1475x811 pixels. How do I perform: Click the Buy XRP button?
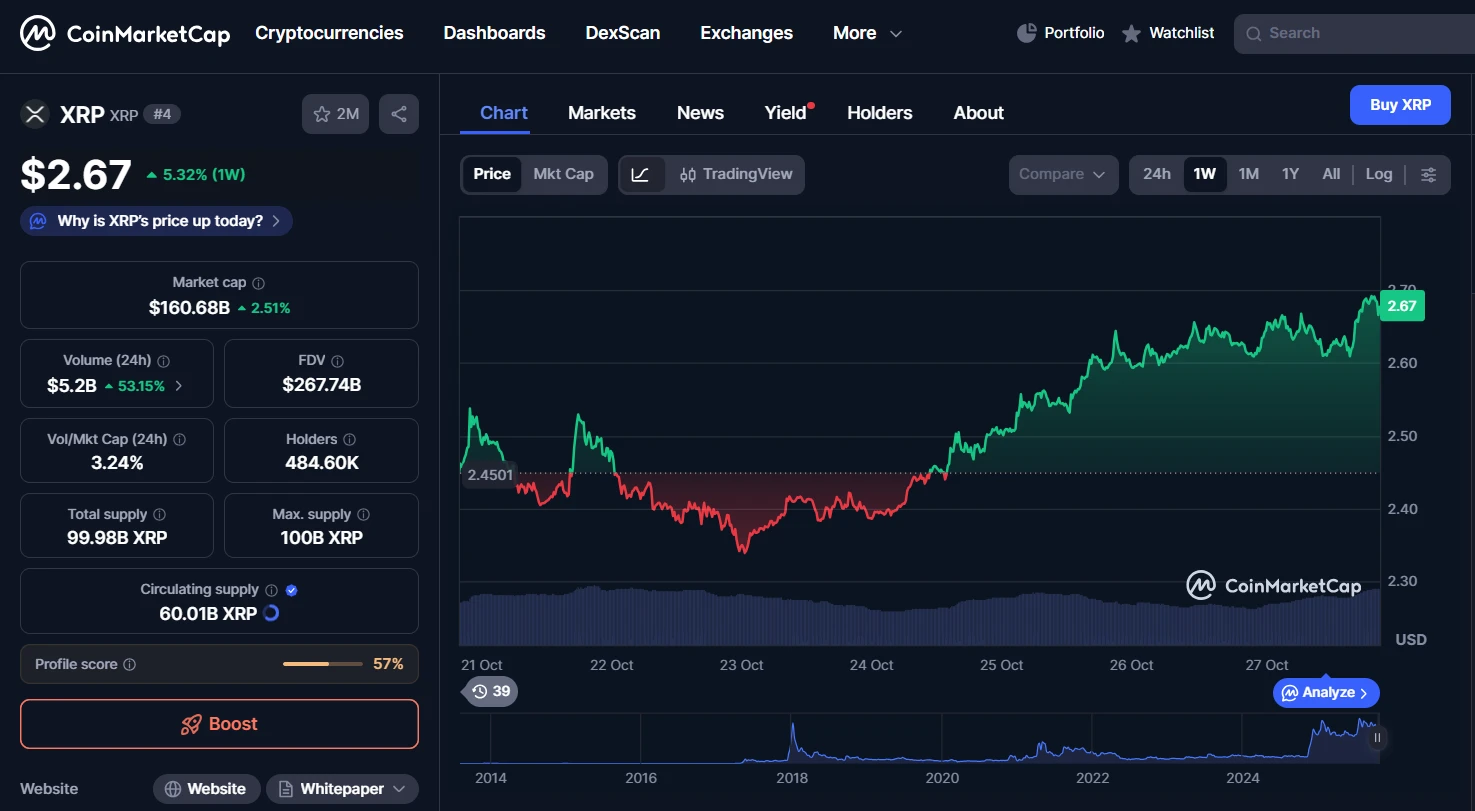click(1400, 104)
